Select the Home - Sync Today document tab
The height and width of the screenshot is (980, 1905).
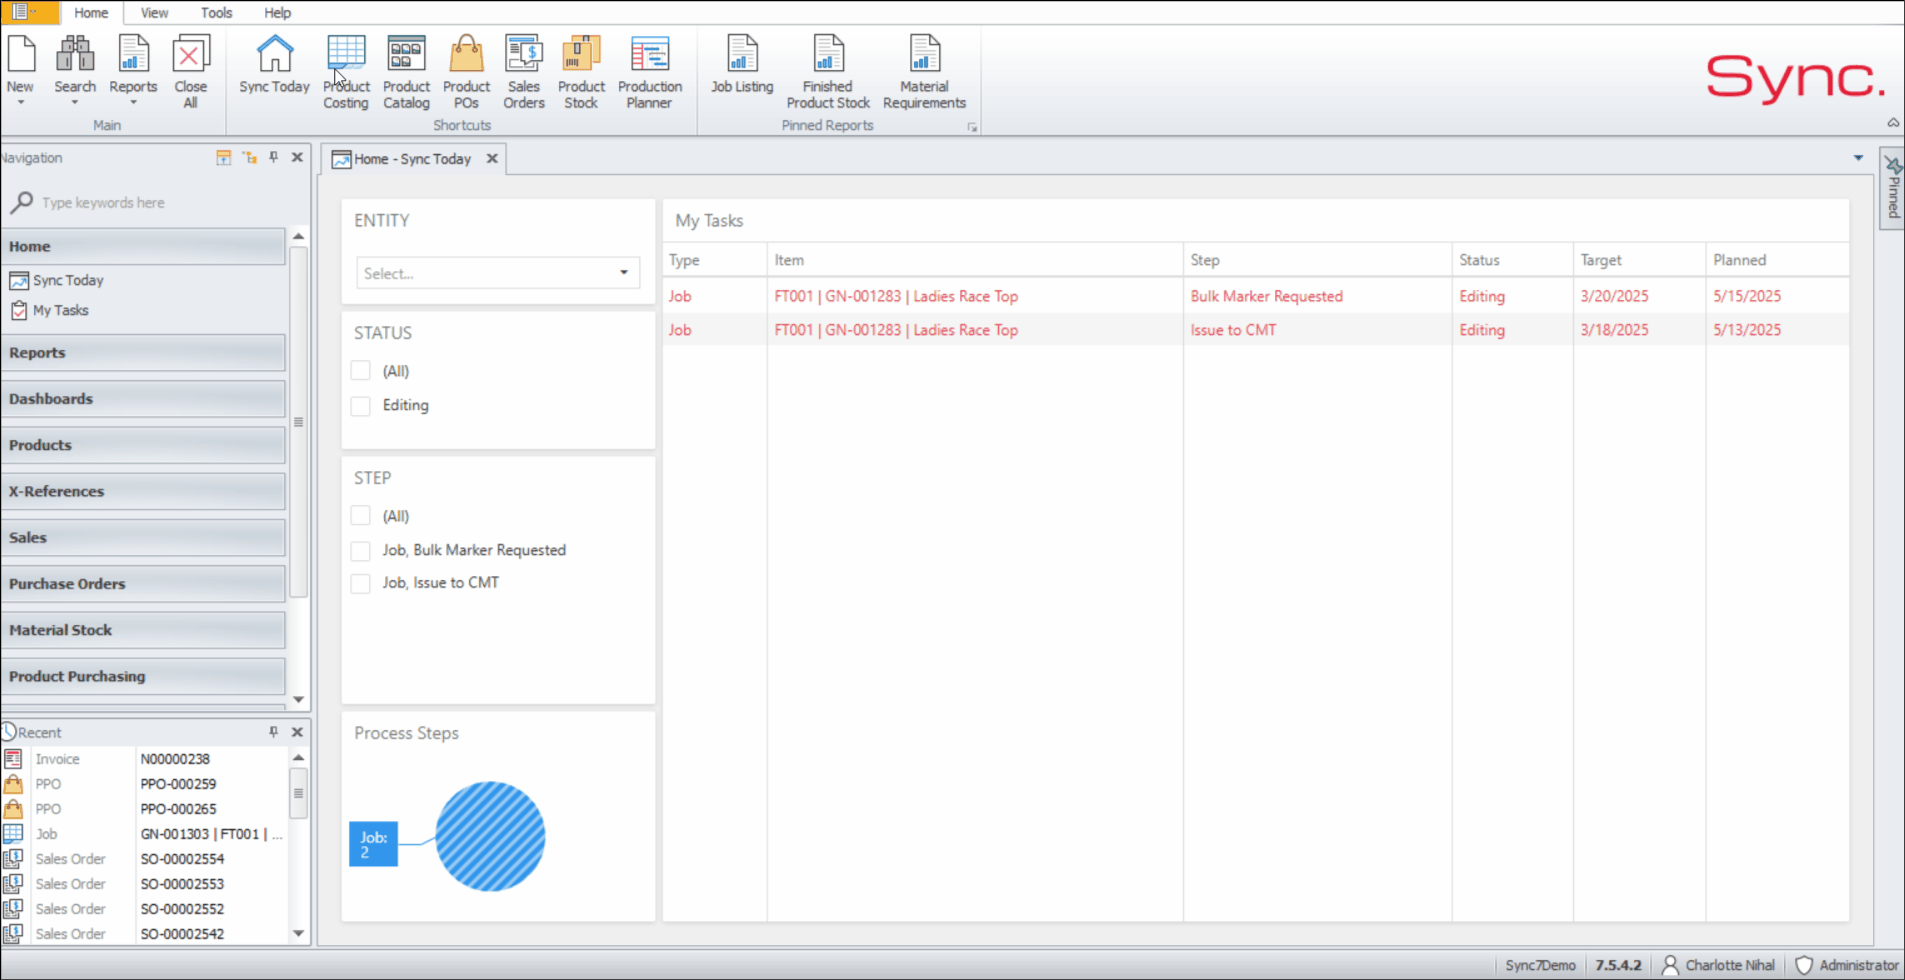point(411,159)
